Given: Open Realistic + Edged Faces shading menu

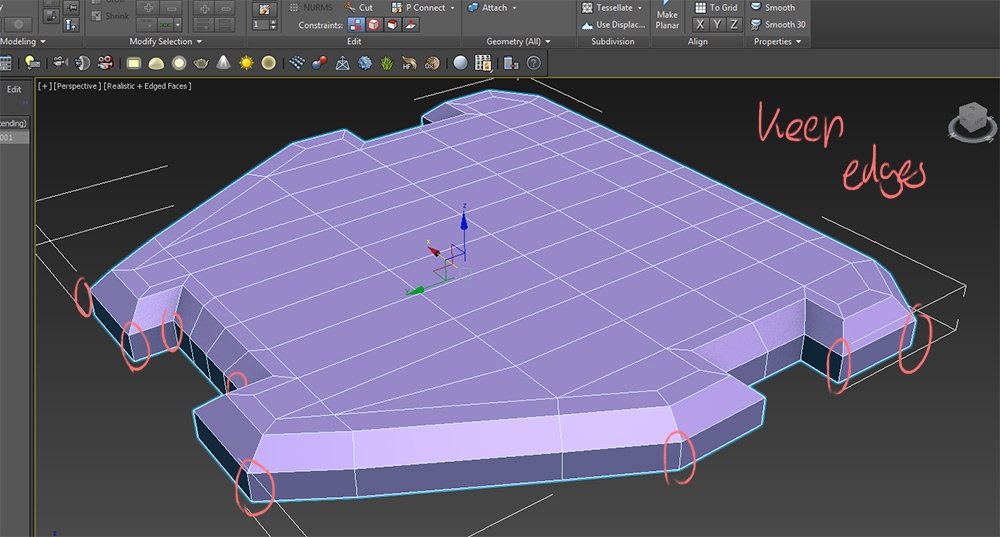Looking at the screenshot, I should [x=147, y=86].
